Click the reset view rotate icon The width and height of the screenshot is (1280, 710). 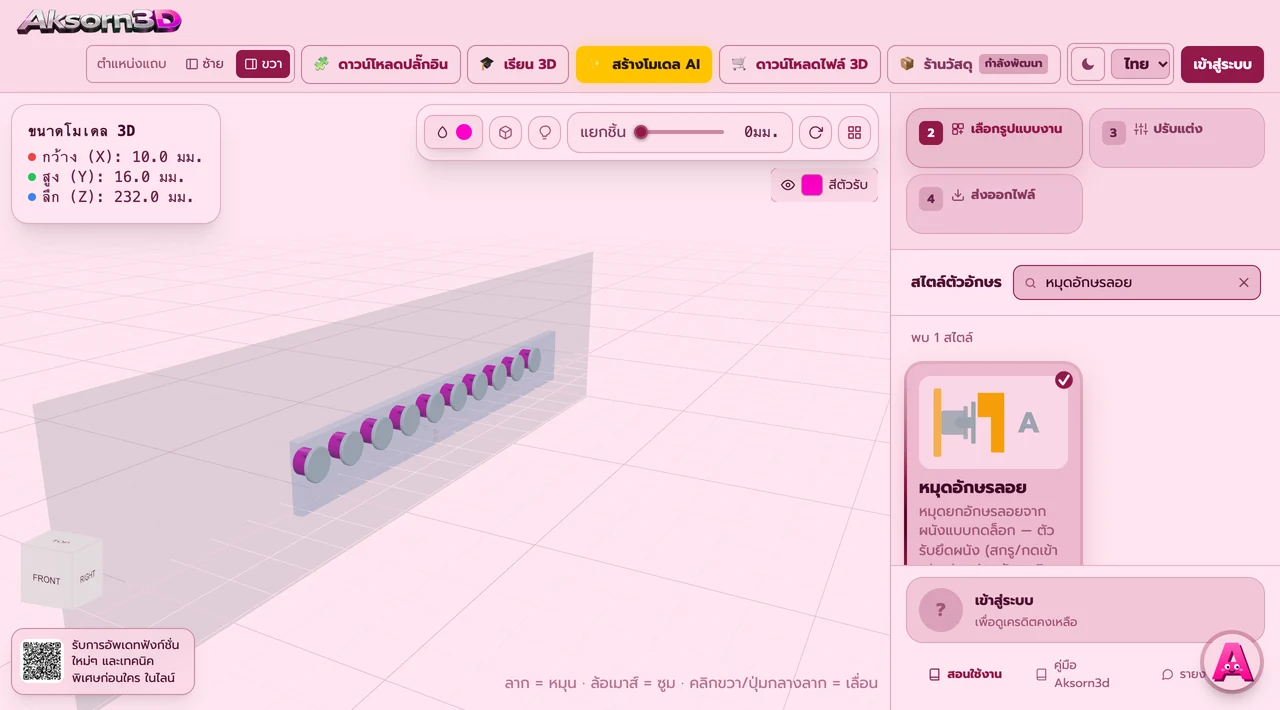[815, 132]
